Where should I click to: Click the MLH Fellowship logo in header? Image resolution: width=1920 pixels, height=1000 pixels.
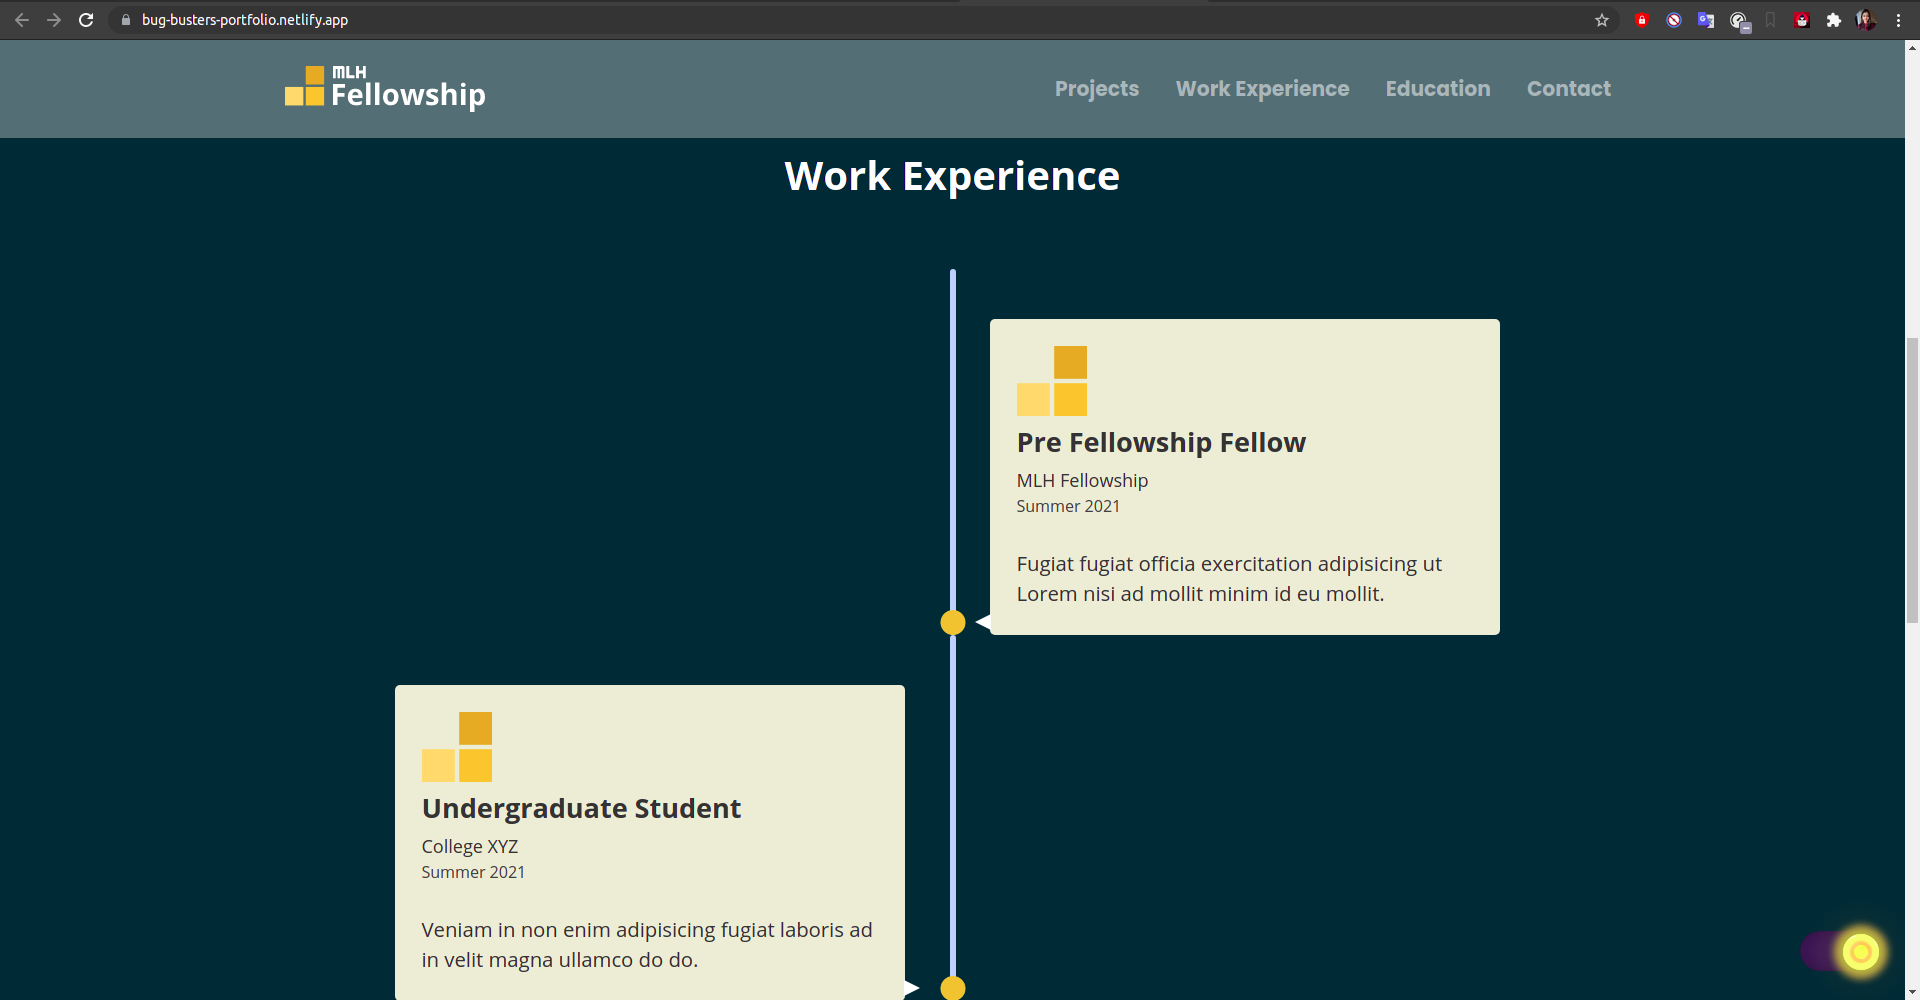coord(385,88)
